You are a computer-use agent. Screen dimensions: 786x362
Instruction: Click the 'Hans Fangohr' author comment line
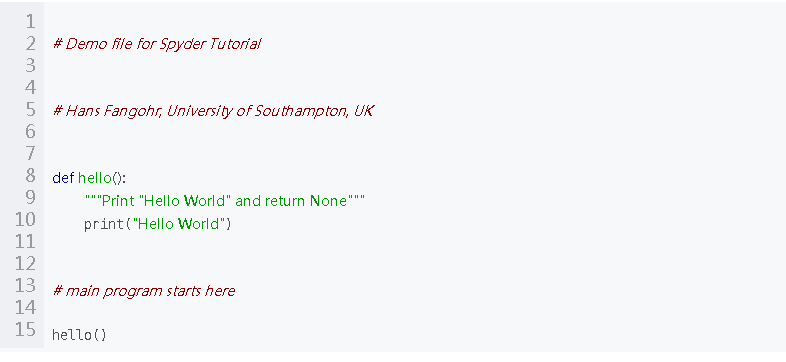click(213, 111)
